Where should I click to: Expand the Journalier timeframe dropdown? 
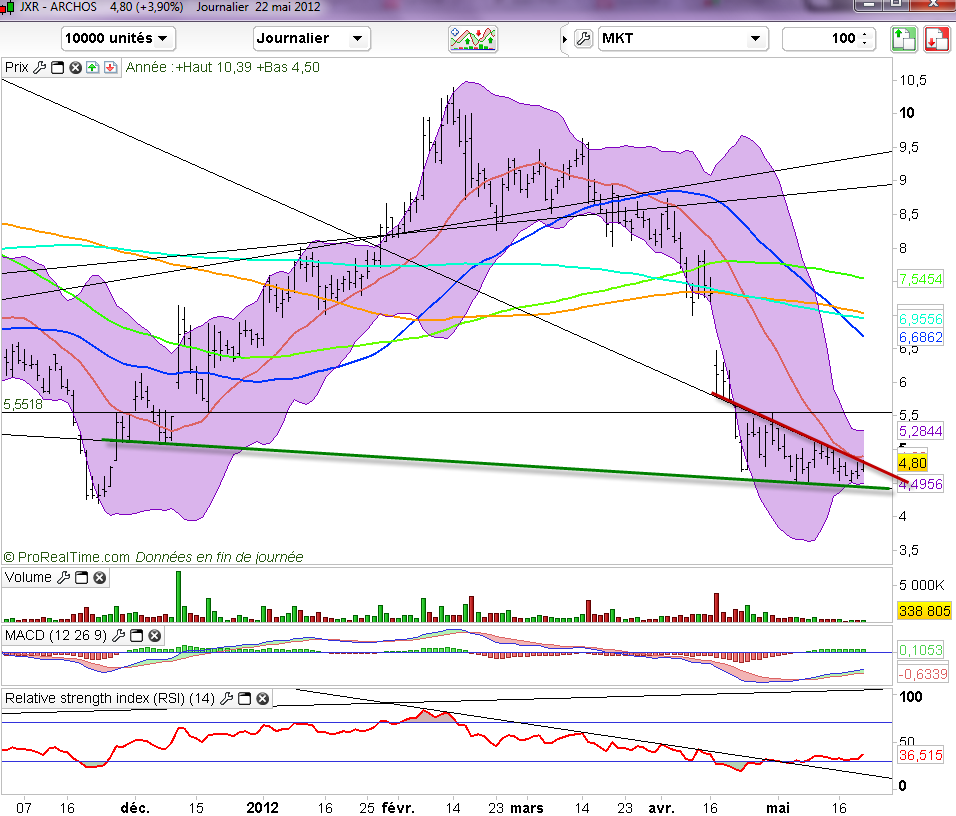[312, 39]
